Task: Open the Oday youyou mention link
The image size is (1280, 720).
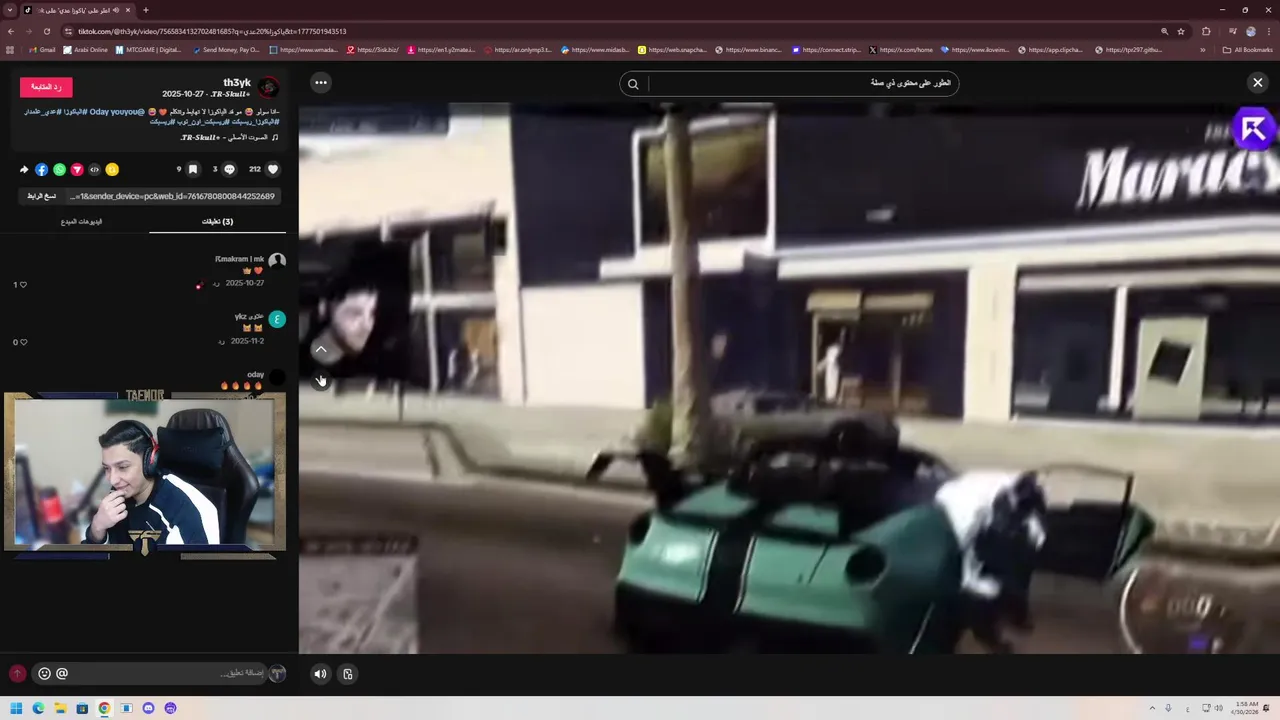Action: [117, 112]
